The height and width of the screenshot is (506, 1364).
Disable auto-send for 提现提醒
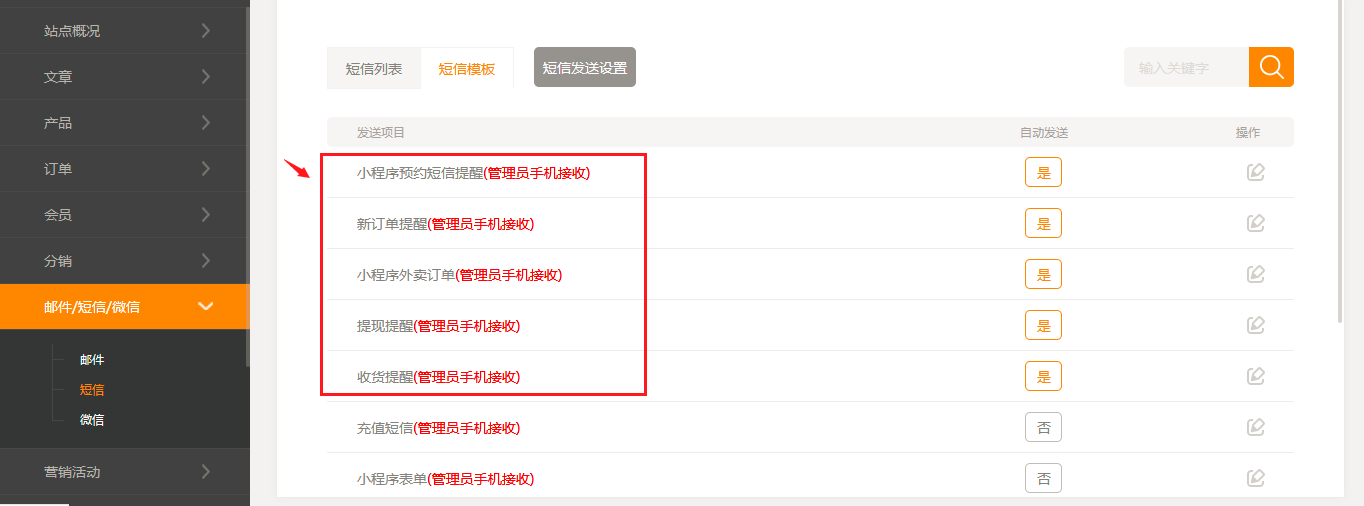tap(1043, 325)
